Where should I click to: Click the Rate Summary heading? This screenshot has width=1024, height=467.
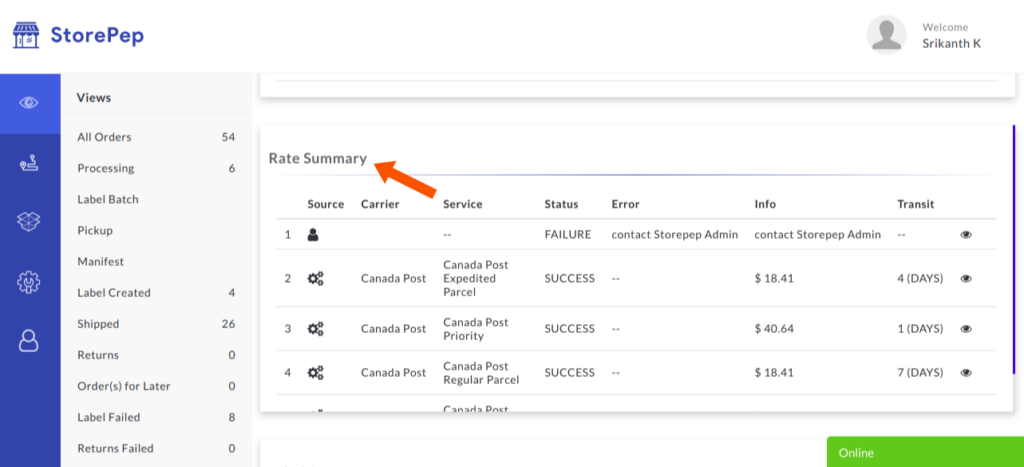317,159
